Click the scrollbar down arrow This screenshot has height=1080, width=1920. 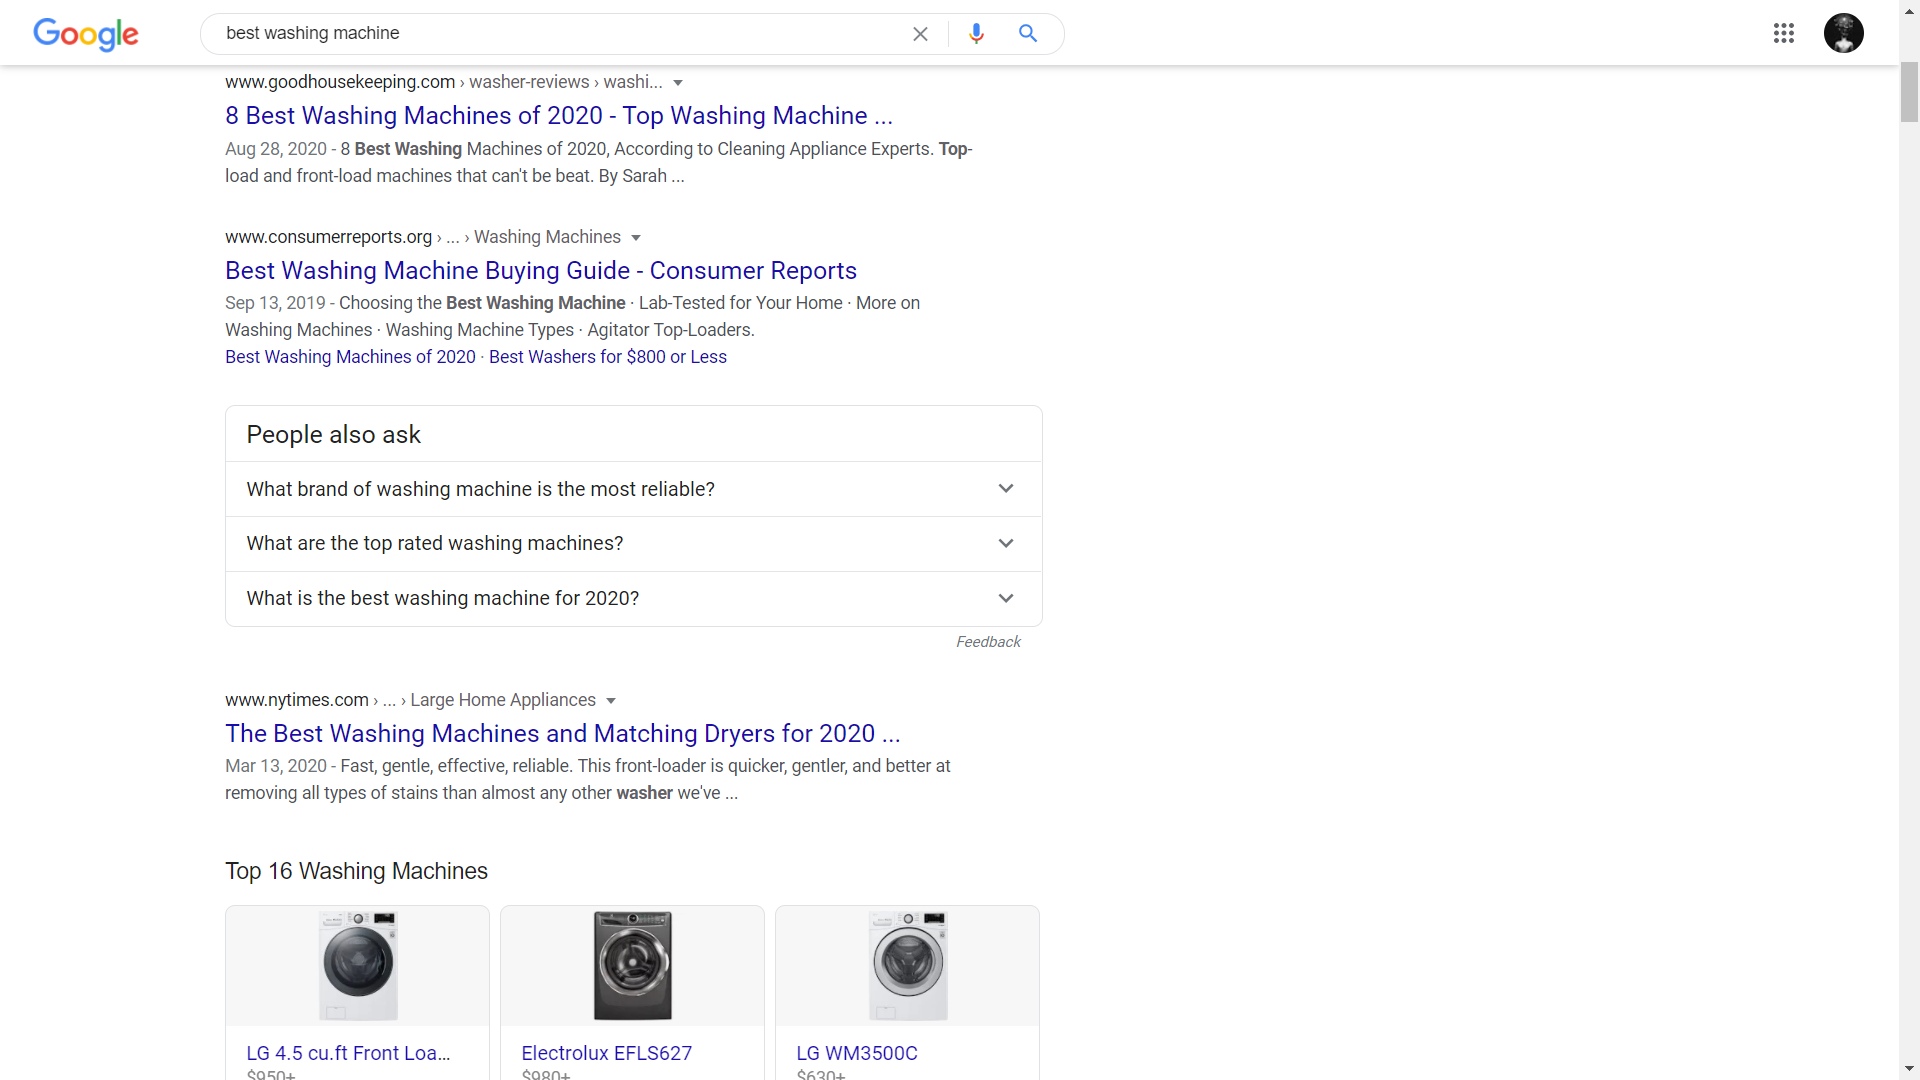point(1909,1070)
